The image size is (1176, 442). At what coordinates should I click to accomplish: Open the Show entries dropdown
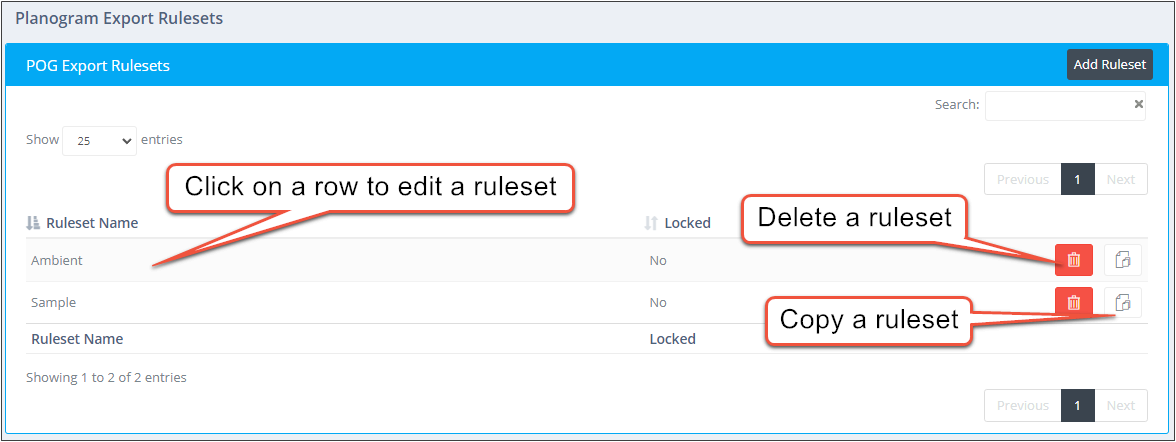(100, 140)
